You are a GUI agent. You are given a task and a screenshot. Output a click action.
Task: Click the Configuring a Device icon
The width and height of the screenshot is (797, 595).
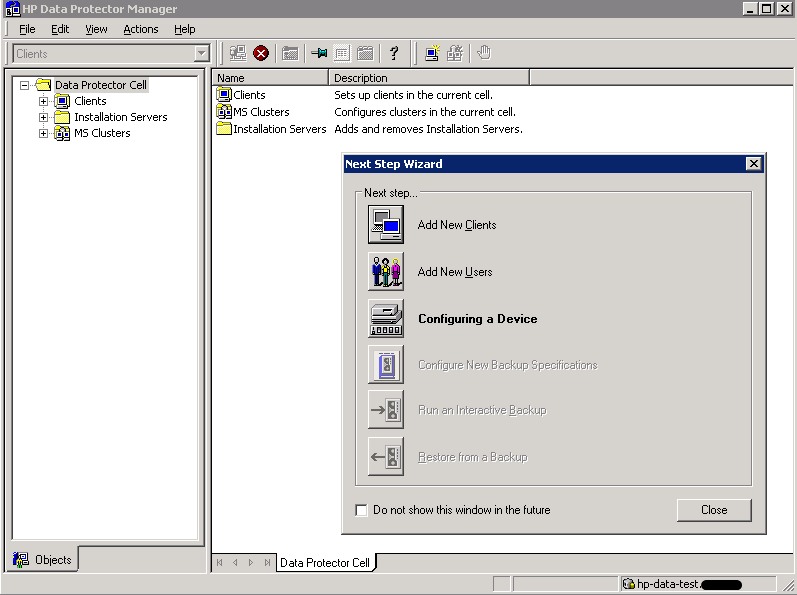tap(386, 319)
